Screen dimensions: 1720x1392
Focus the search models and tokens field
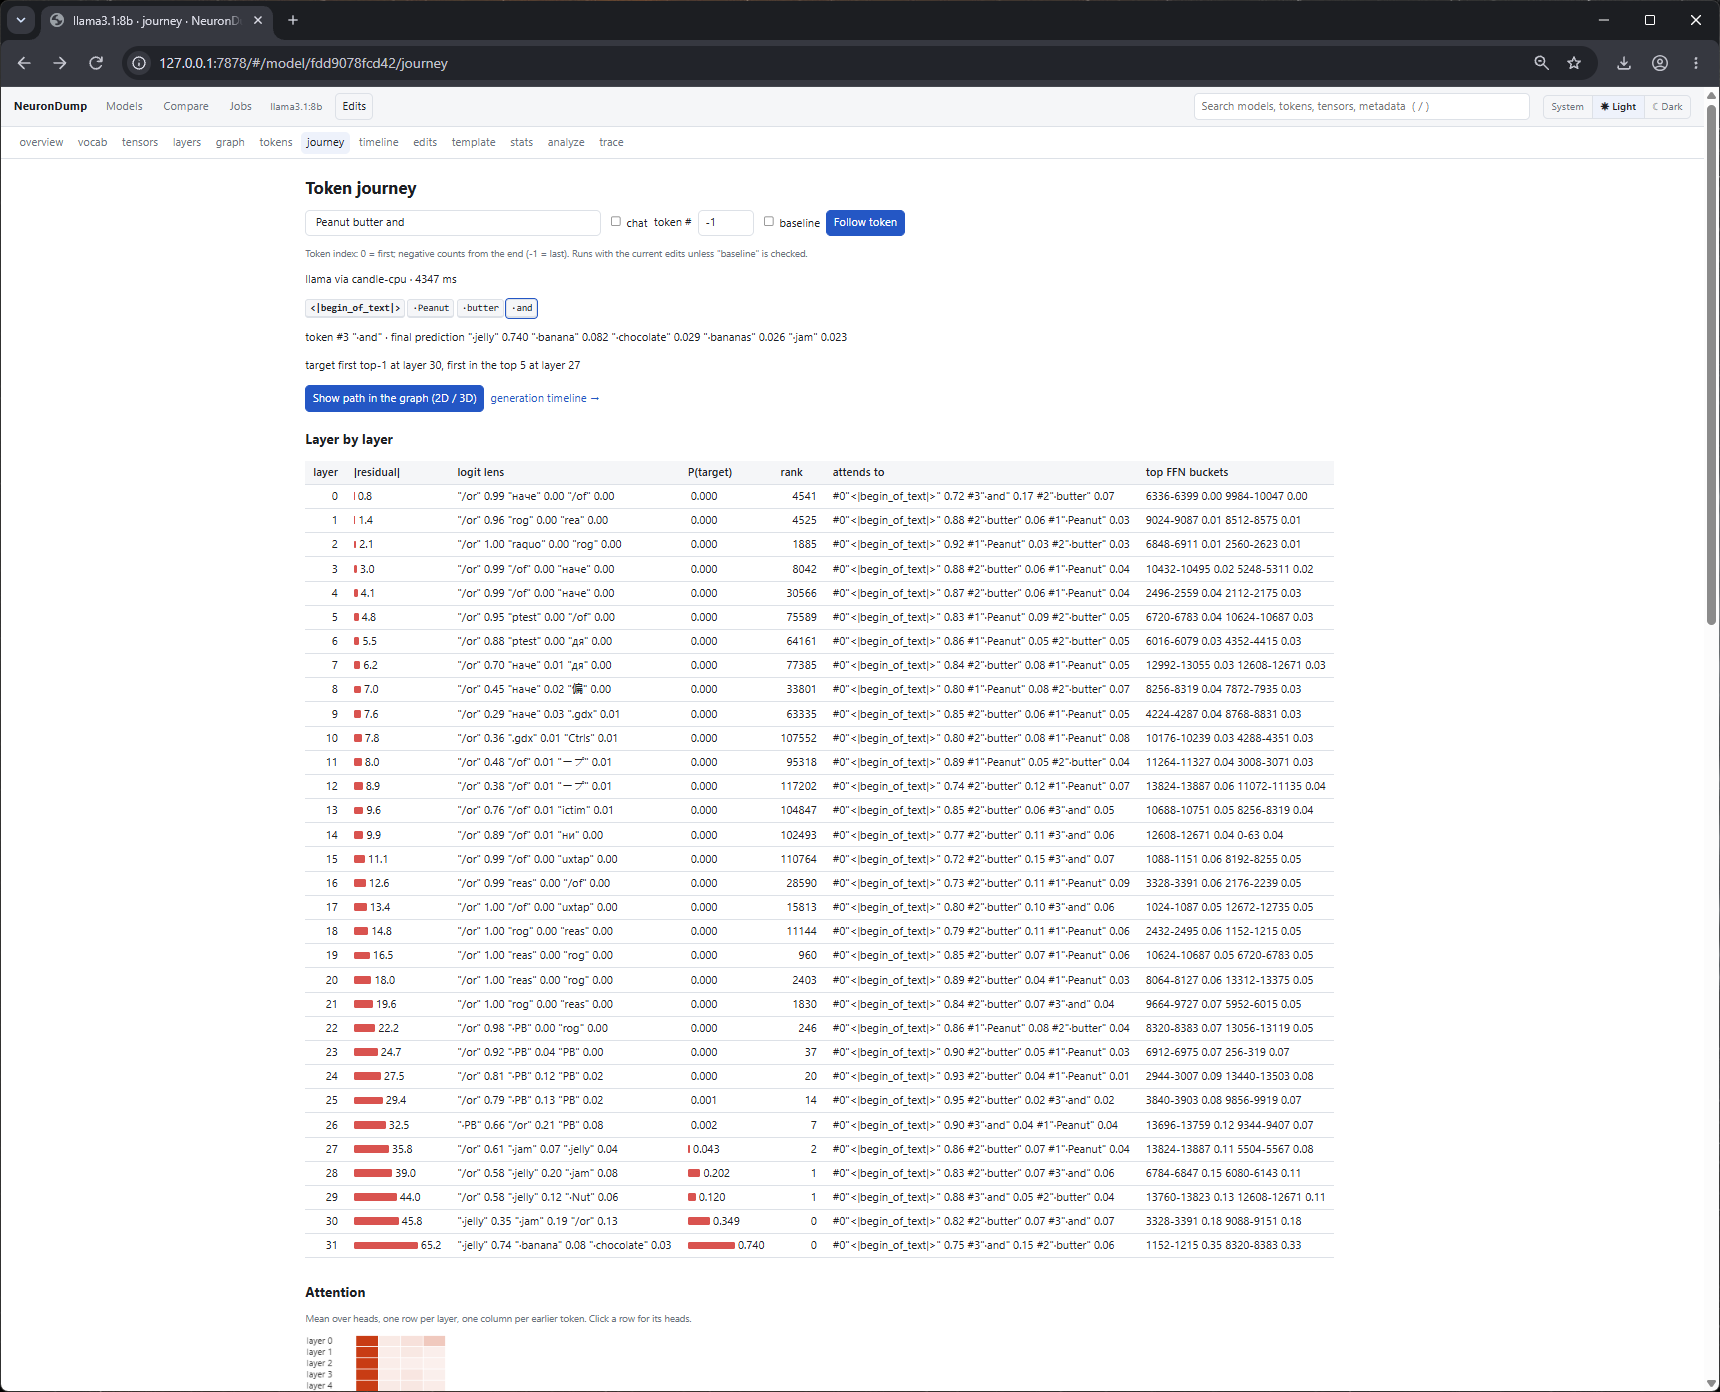pos(1361,106)
